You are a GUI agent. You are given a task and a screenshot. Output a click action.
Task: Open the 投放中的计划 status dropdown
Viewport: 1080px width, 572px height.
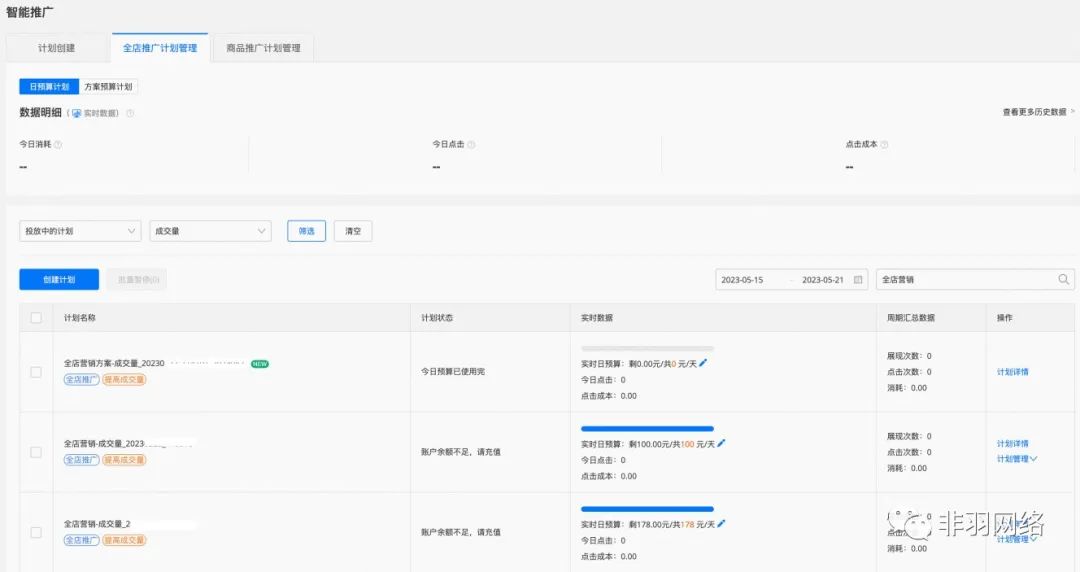coord(79,231)
